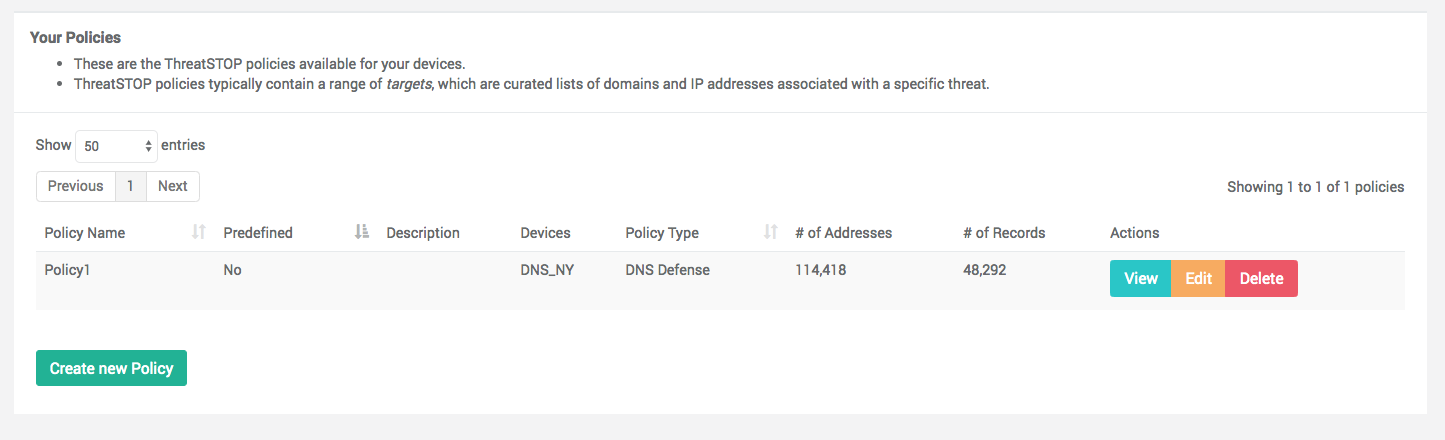
Task: Click the Predefined column sort icon
Action: (x=362, y=232)
